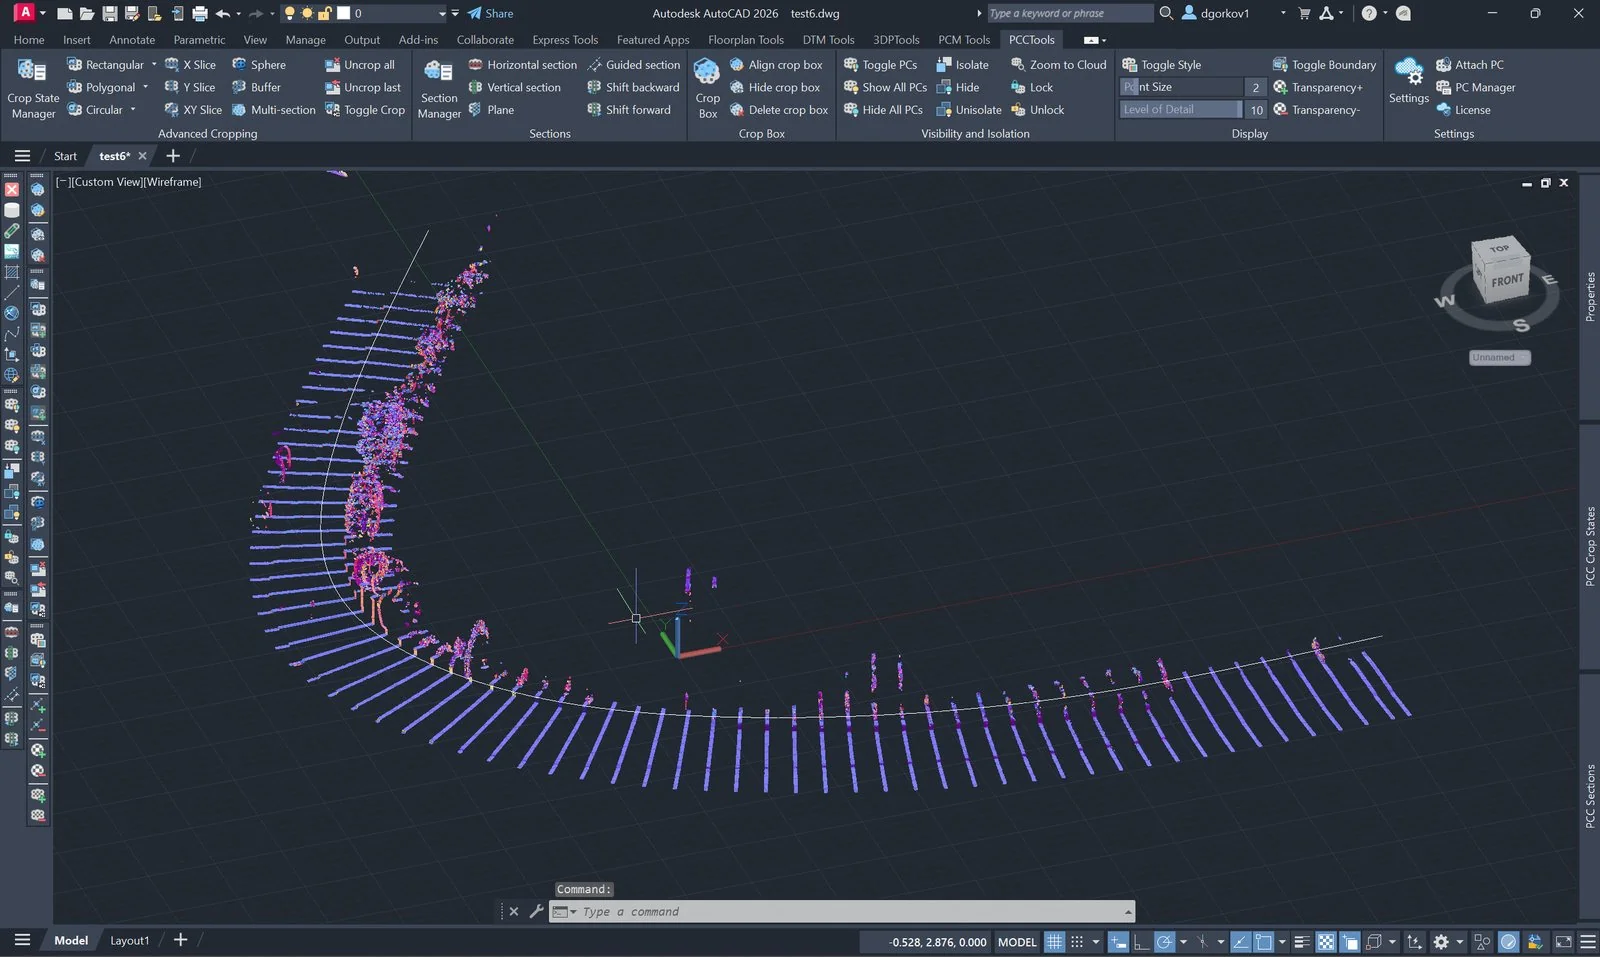The image size is (1600, 957).
Task: Select the Polygonal crop tool
Action: (101, 88)
